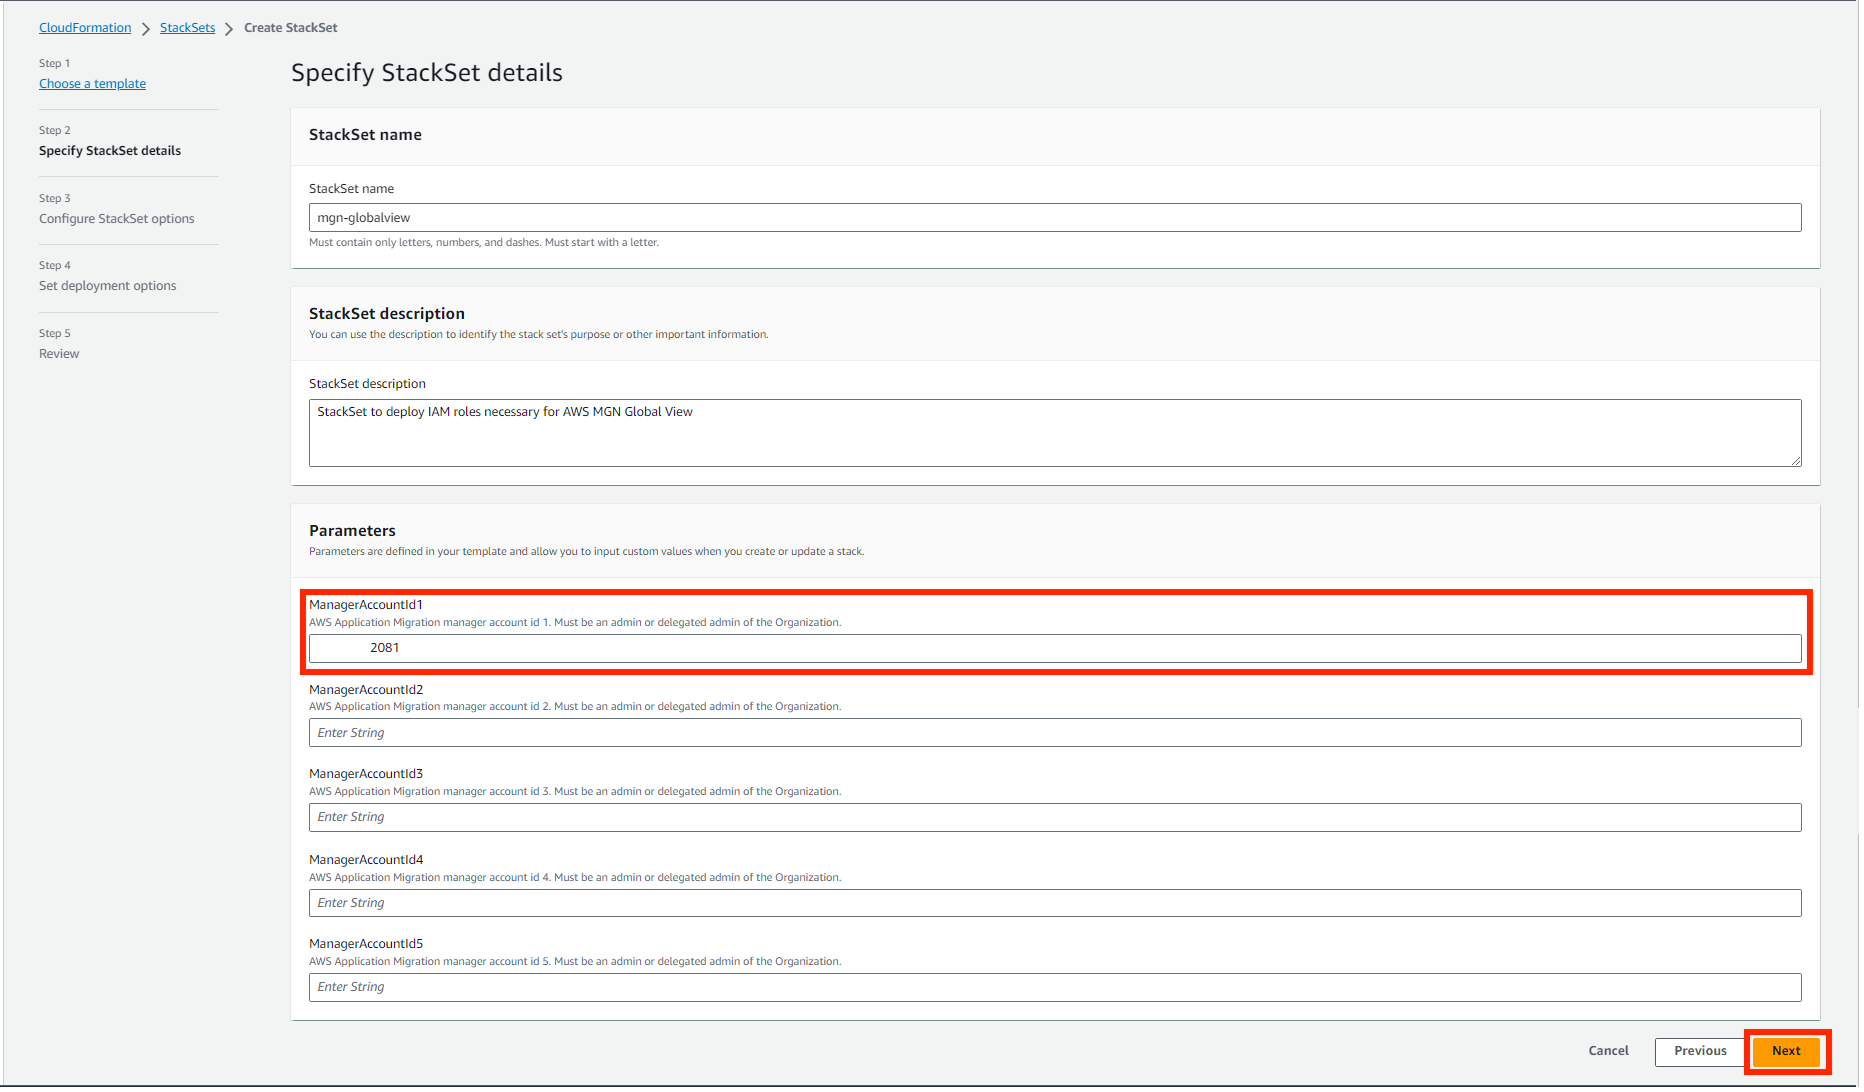Viewport: 1864px width, 1092px height.
Task: Select the Review step label
Action: 59,354
